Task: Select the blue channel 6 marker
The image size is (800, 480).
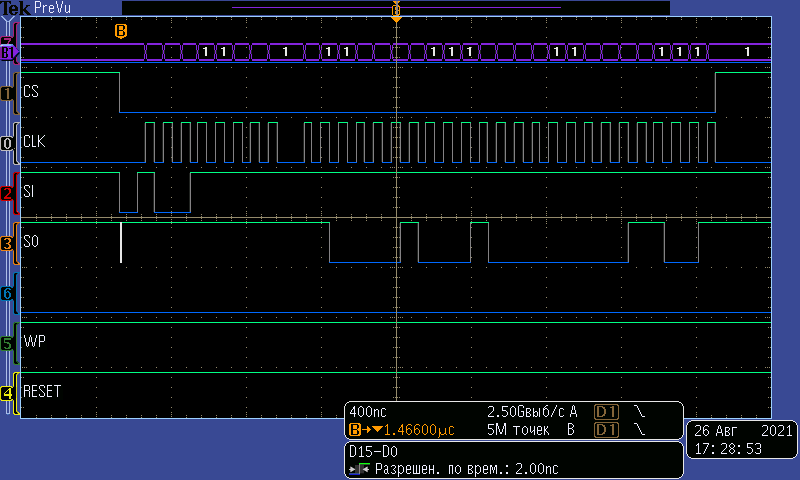Action: click(8, 294)
